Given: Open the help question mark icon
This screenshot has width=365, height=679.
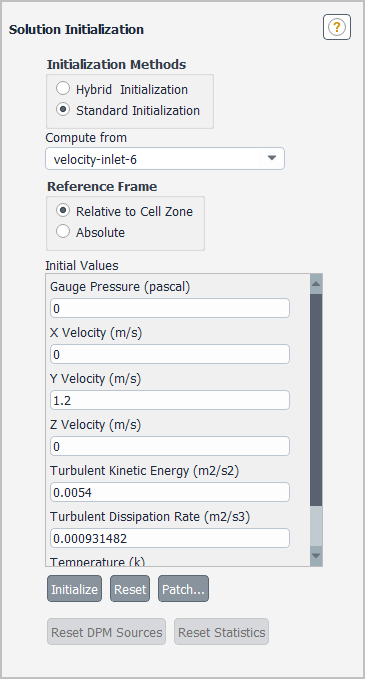Looking at the screenshot, I should tap(336, 27).
